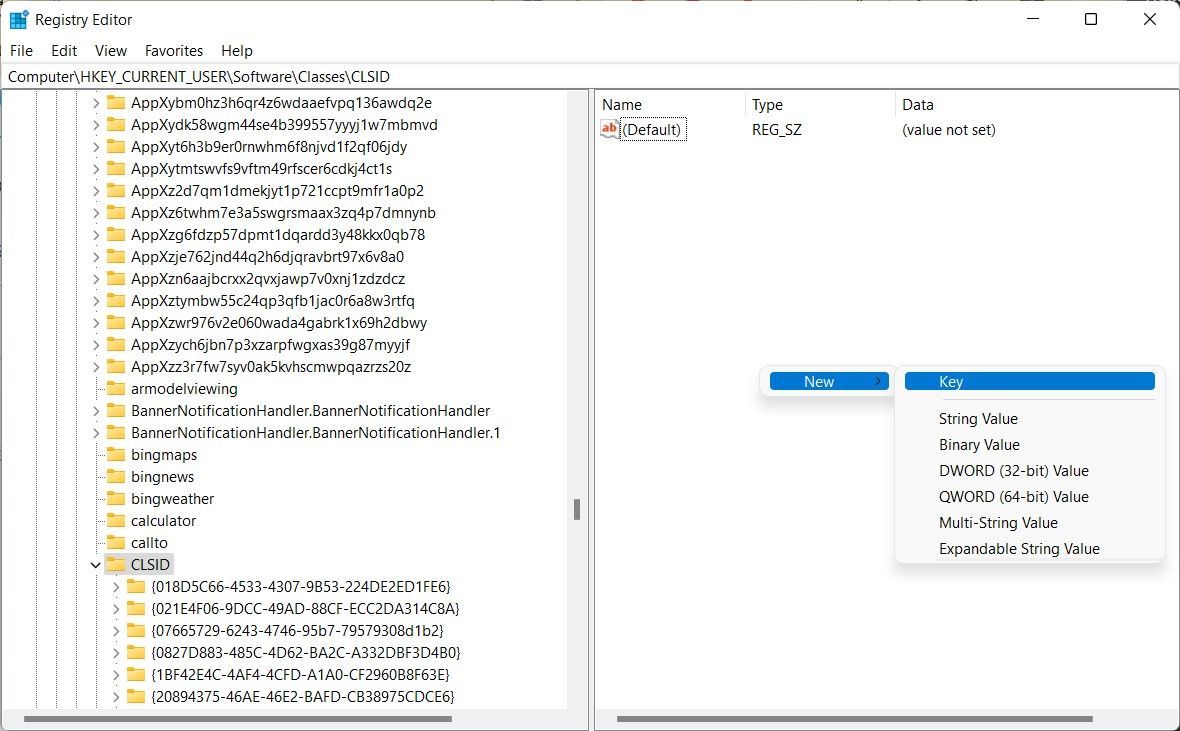Open the Favorites menu

(173, 50)
